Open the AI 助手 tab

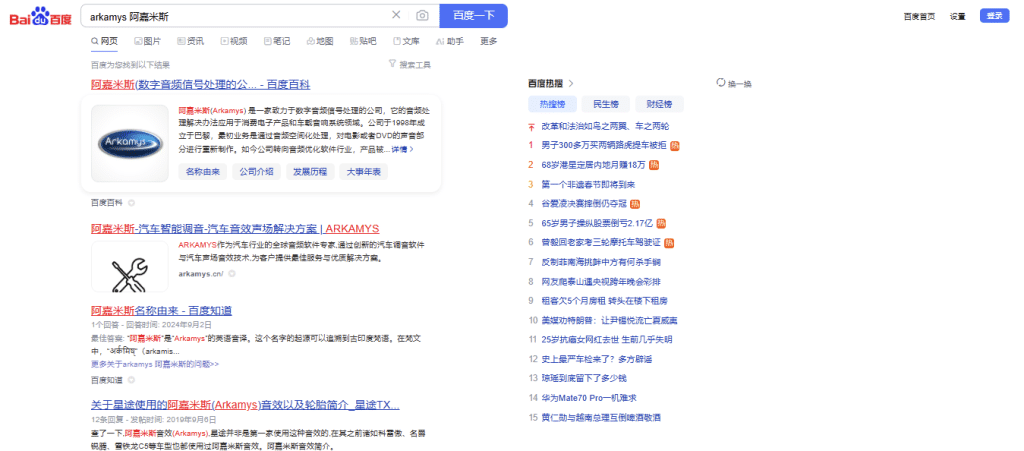coord(449,41)
